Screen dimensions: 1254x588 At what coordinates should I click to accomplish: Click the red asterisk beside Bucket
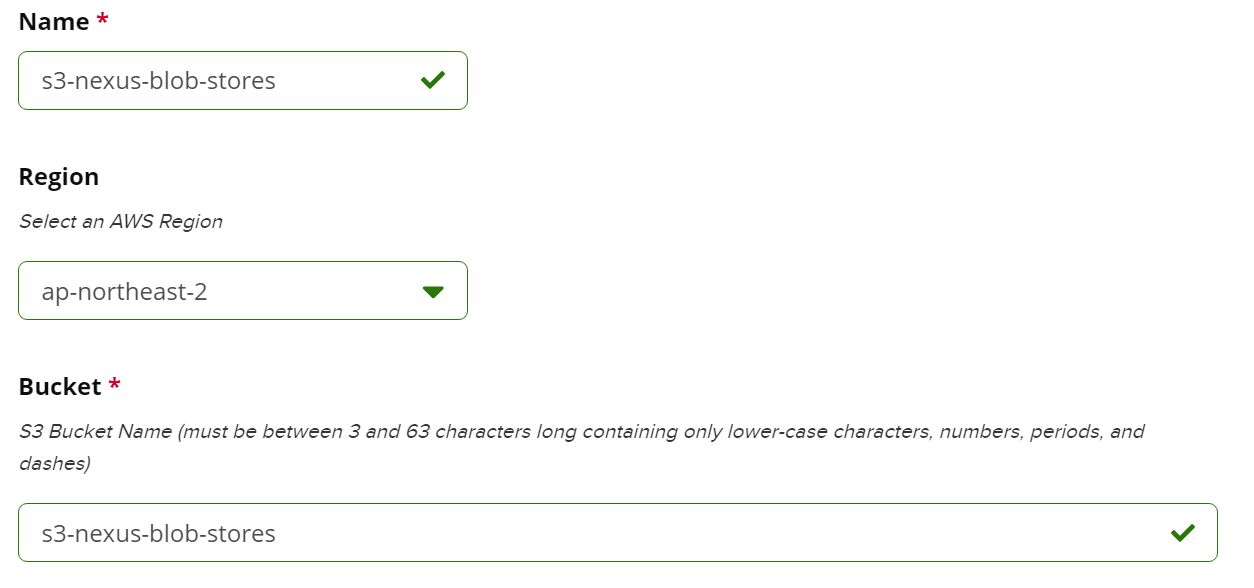(115, 387)
